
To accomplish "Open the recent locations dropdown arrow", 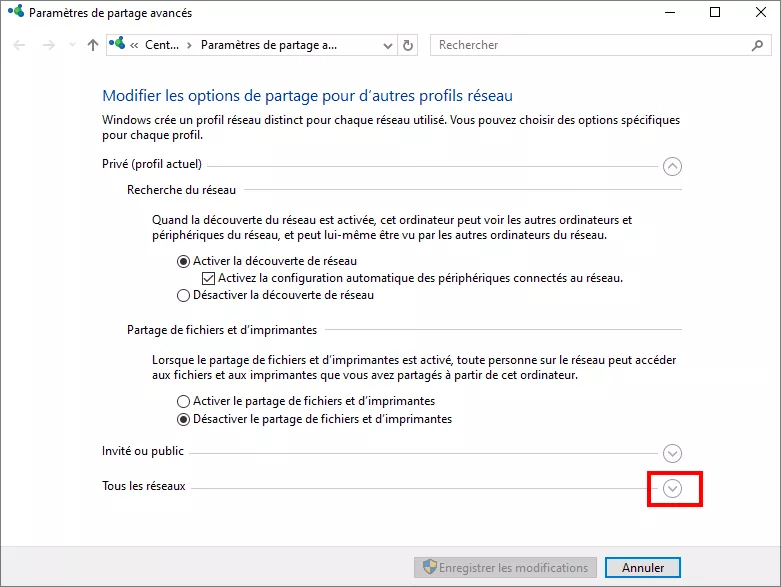I will coord(71,45).
